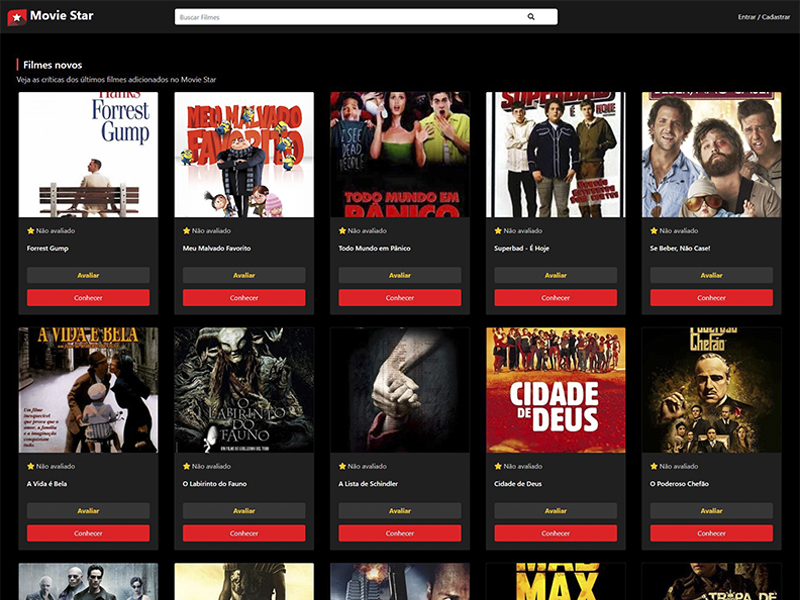Click the title text 'A Vida é Bela'
Viewport: 800px width, 600px height.
click(x=47, y=484)
